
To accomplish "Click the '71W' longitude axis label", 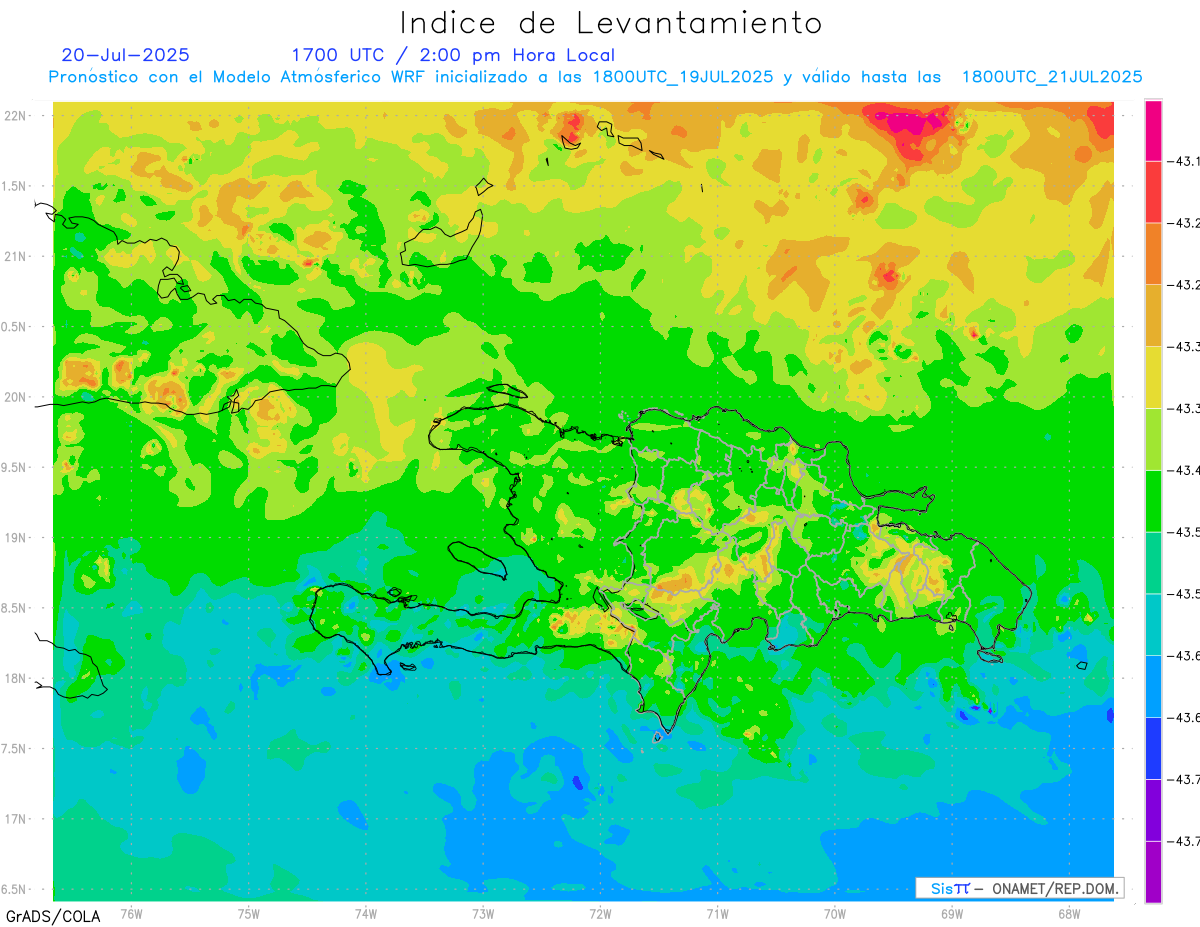I will coord(717,913).
